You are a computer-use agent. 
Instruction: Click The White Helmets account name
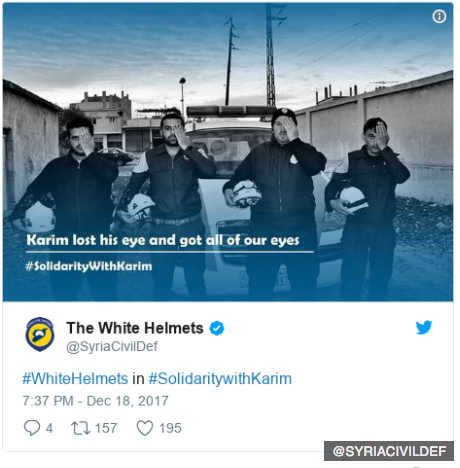(135, 328)
